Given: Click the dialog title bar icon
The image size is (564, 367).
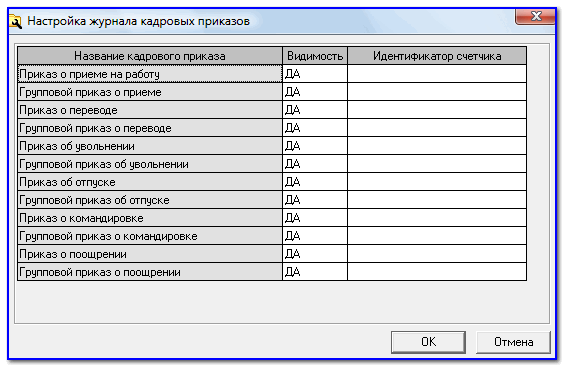Looking at the screenshot, I should tap(15, 22).
